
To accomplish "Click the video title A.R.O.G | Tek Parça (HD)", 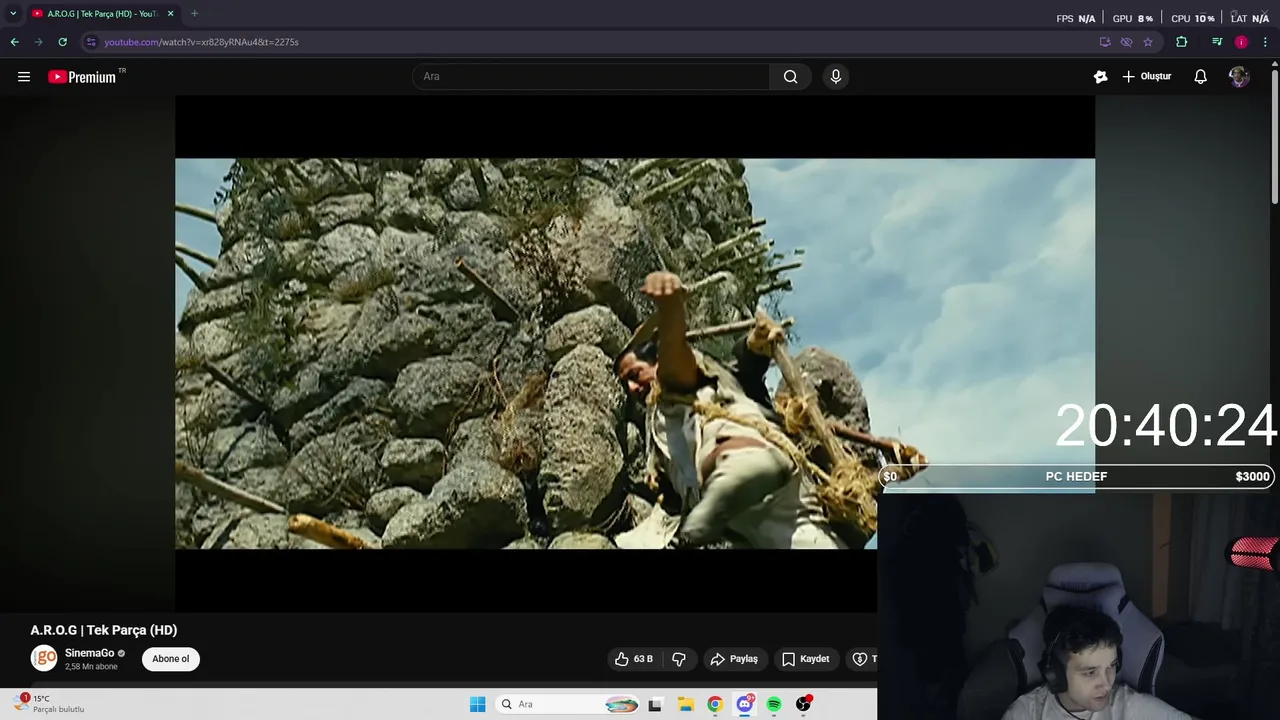I will coord(104,630).
